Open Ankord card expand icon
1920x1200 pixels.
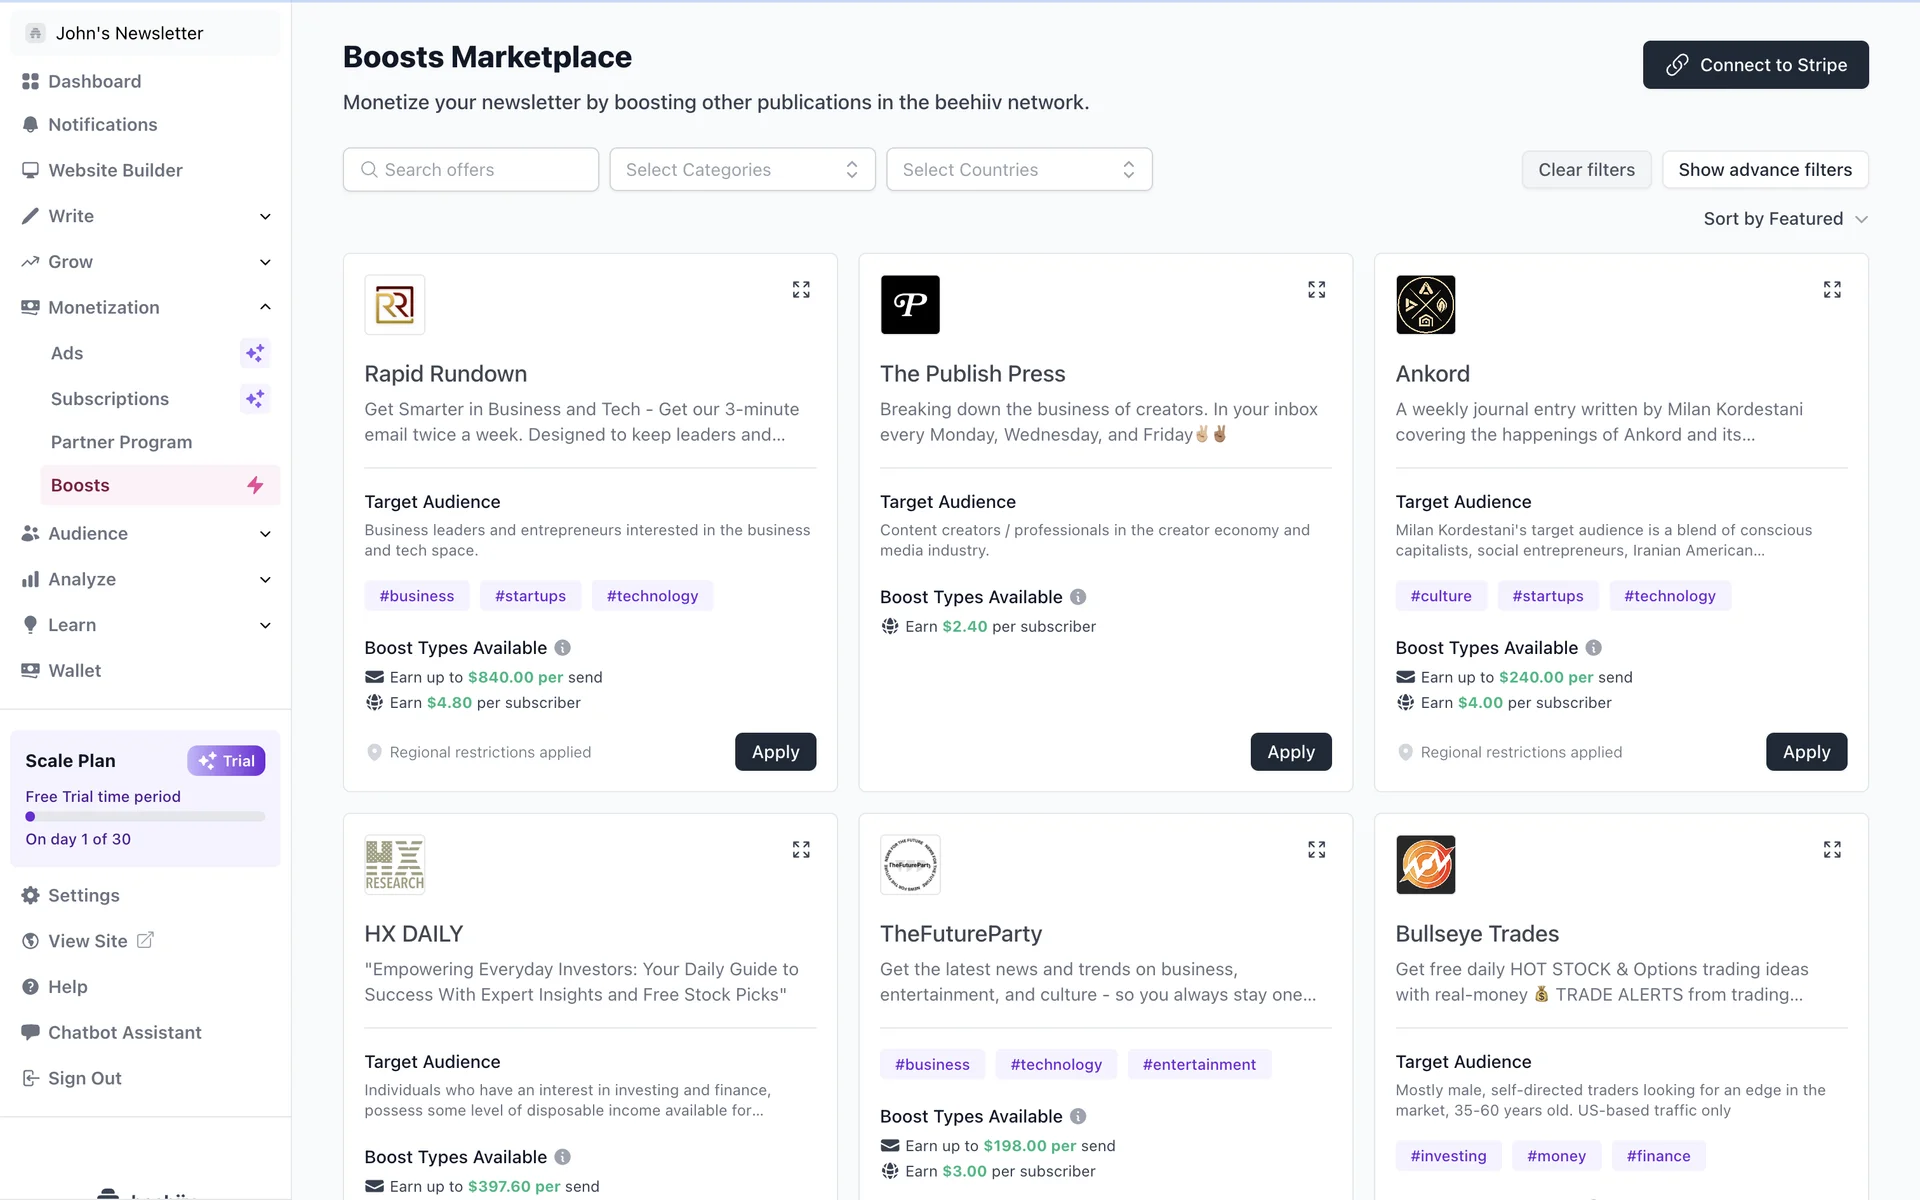click(x=1831, y=290)
